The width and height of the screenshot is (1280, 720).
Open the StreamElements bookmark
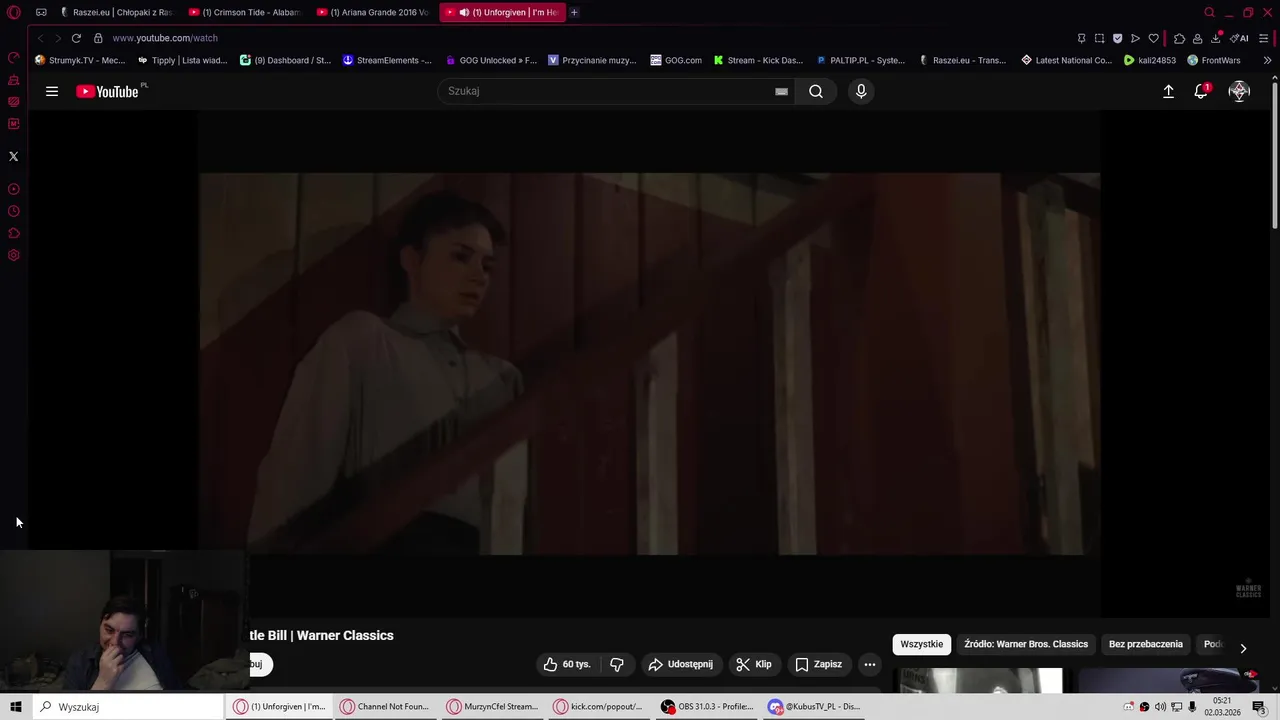pos(387,60)
